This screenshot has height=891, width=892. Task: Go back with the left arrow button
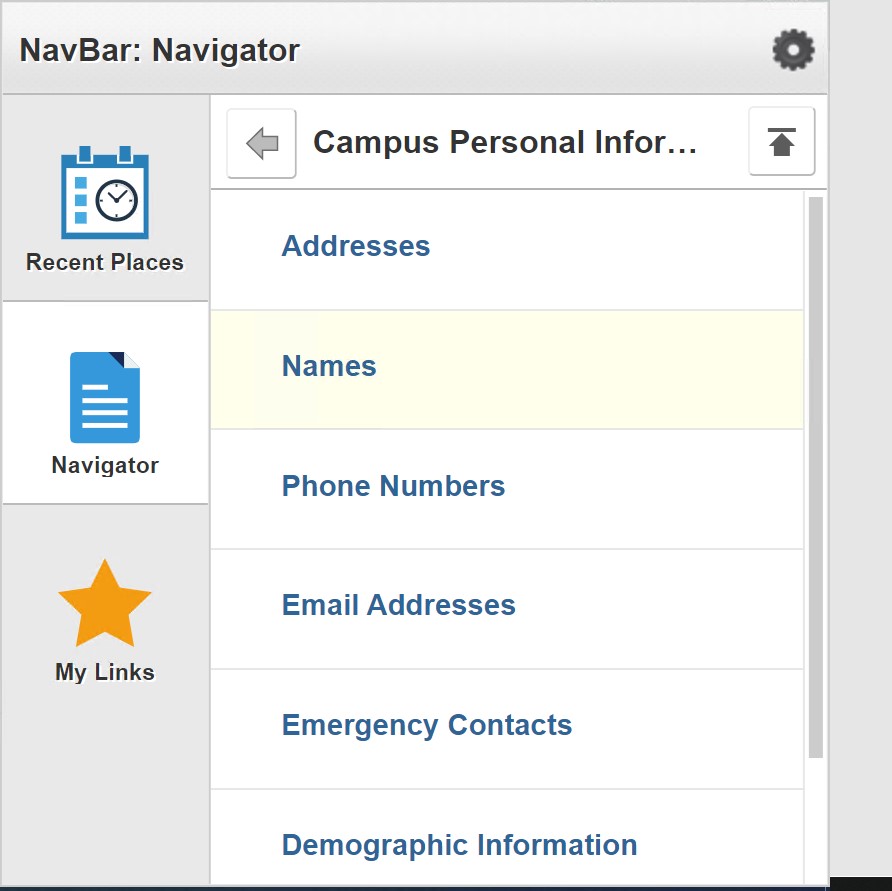261,144
